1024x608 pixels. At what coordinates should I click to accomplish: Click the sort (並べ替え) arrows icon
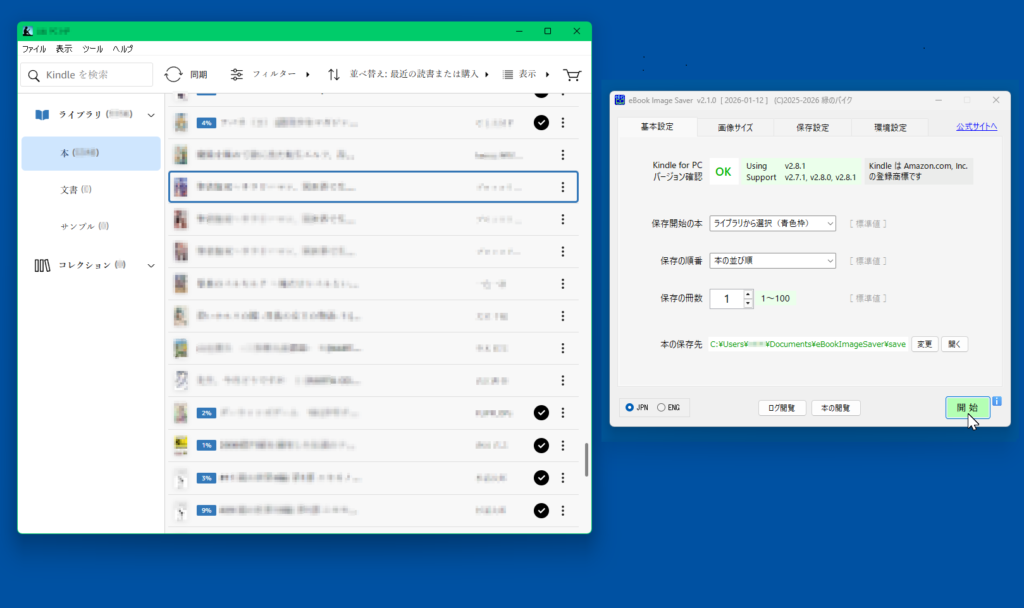(334, 75)
